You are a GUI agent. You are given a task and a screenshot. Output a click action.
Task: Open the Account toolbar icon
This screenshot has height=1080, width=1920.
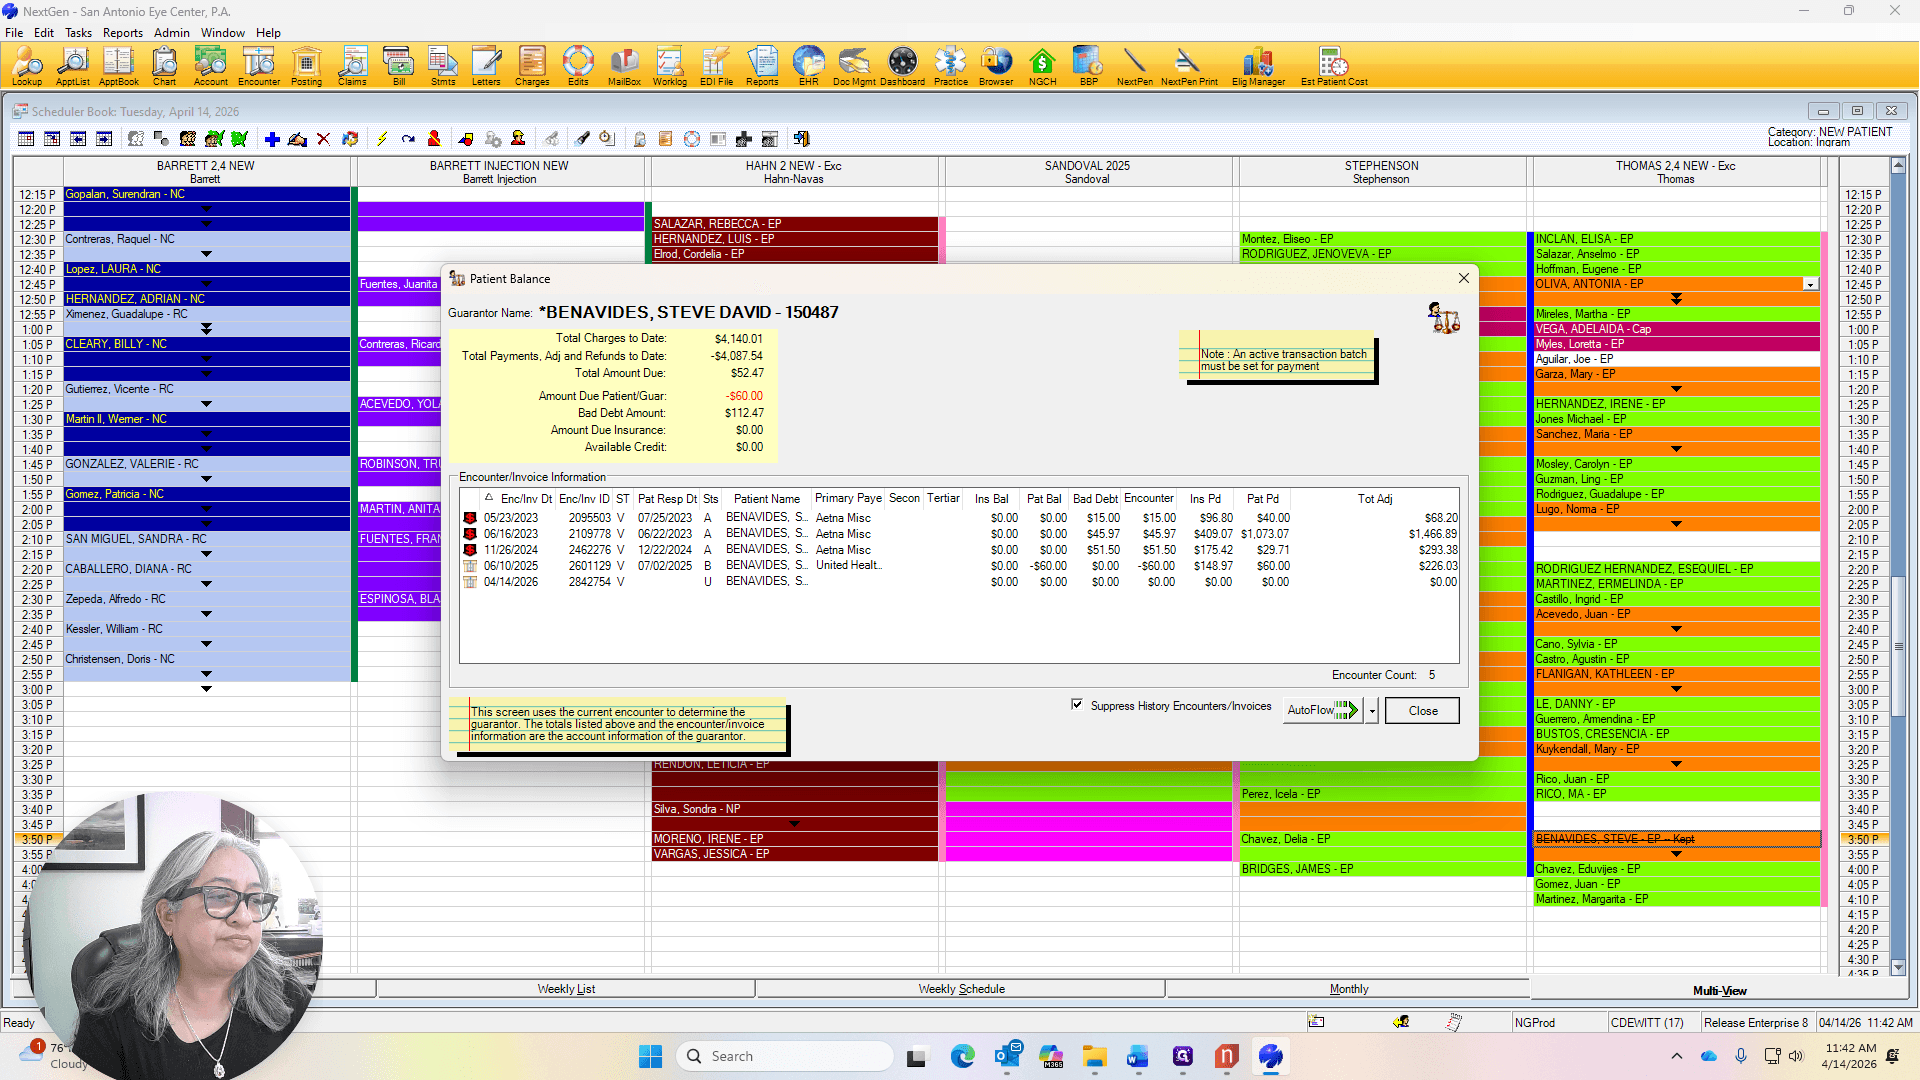coord(210,66)
